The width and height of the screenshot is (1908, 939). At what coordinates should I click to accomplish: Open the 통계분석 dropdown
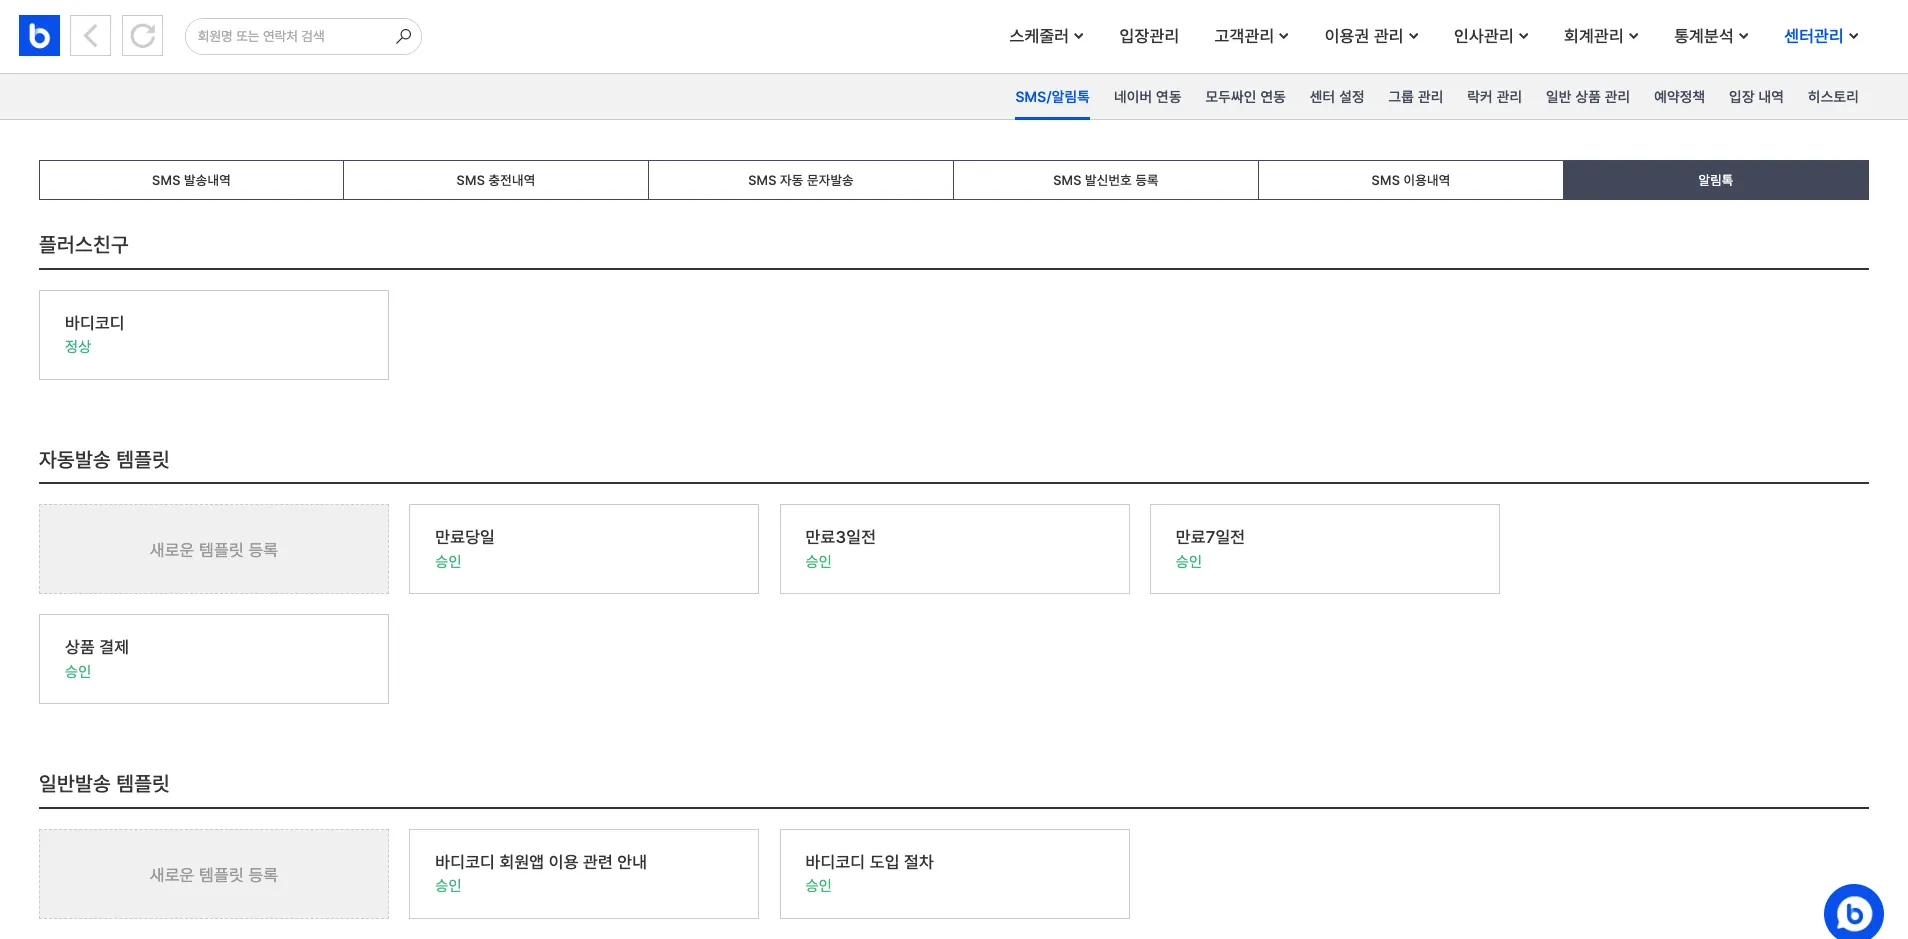(1711, 36)
